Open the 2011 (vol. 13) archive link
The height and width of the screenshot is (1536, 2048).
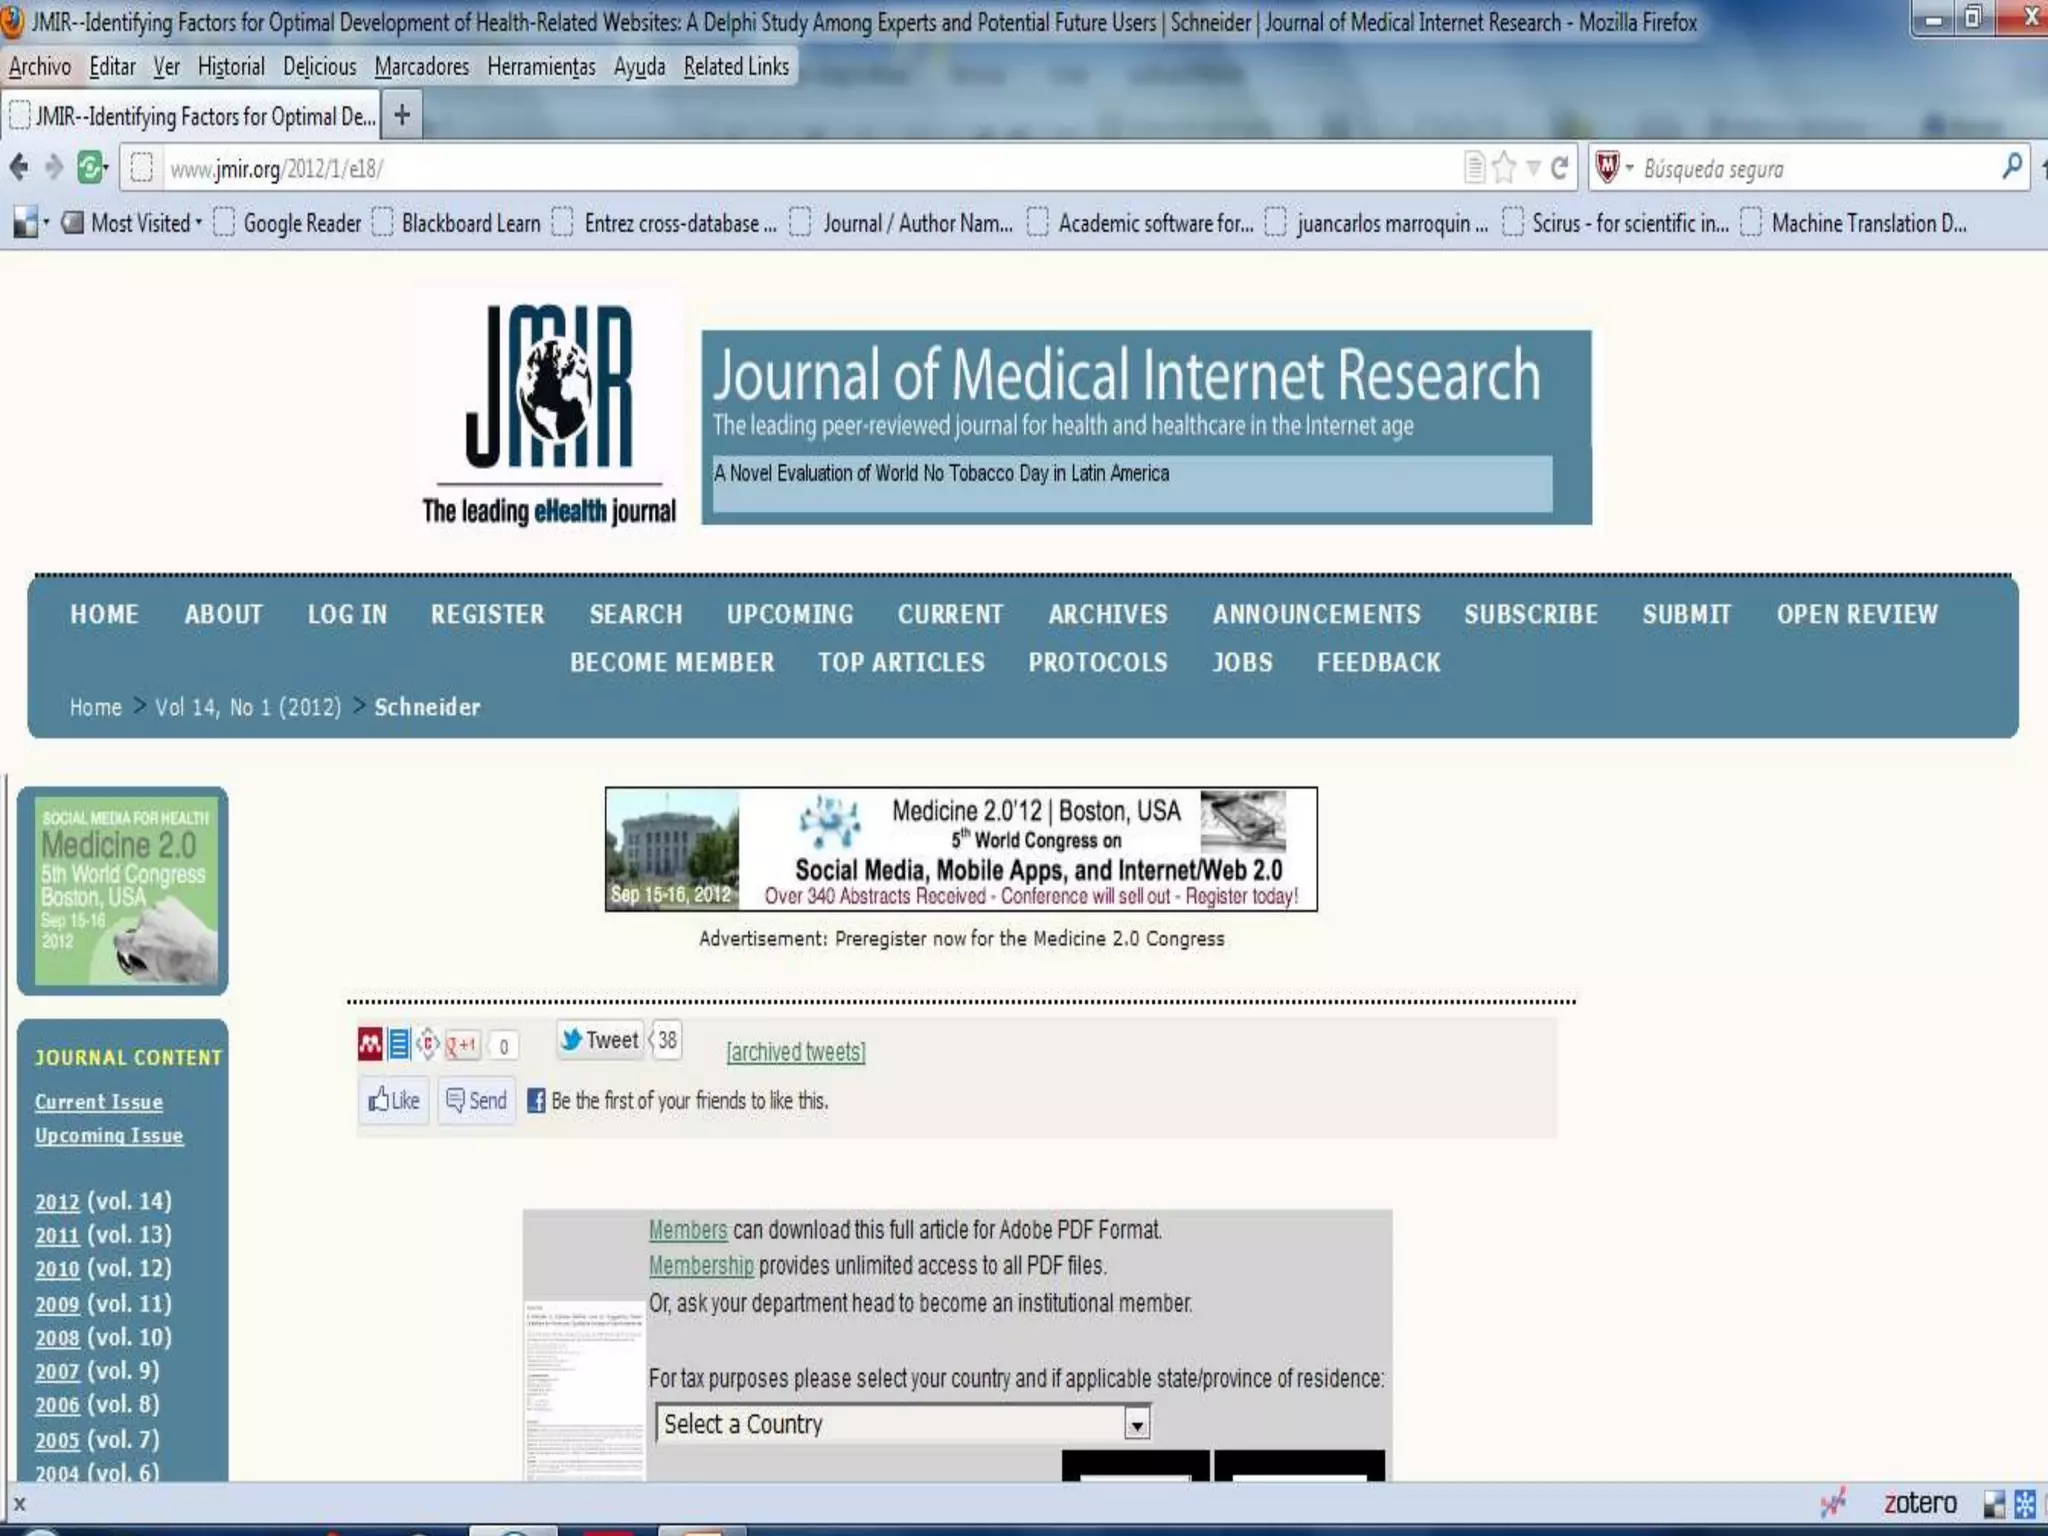pos(57,1235)
